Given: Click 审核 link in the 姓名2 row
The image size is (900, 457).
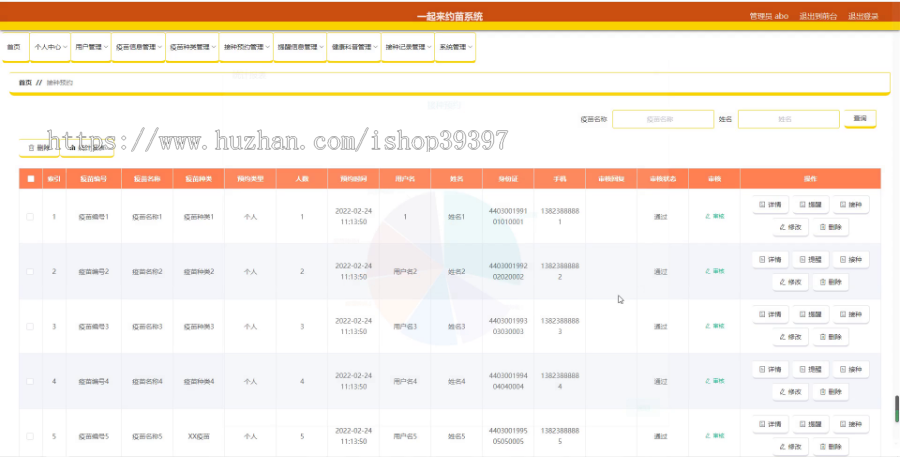Looking at the screenshot, I should (715, 271).
